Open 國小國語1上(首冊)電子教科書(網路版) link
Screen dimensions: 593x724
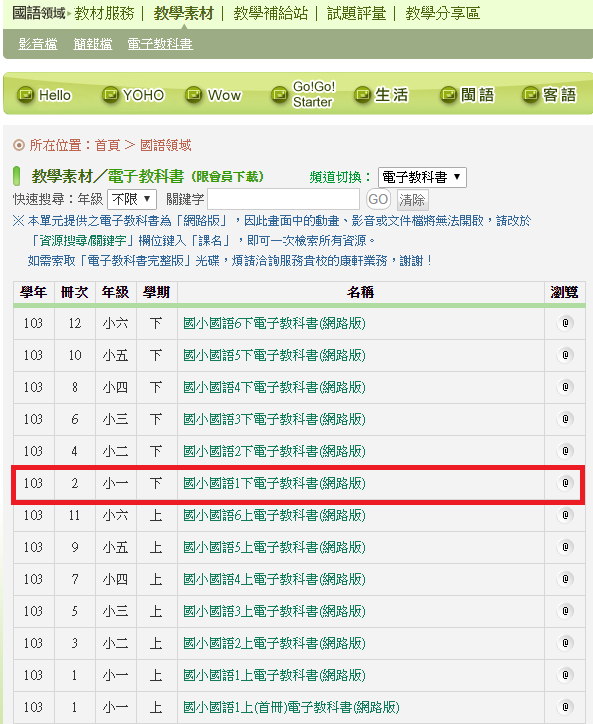coord(291,707)
